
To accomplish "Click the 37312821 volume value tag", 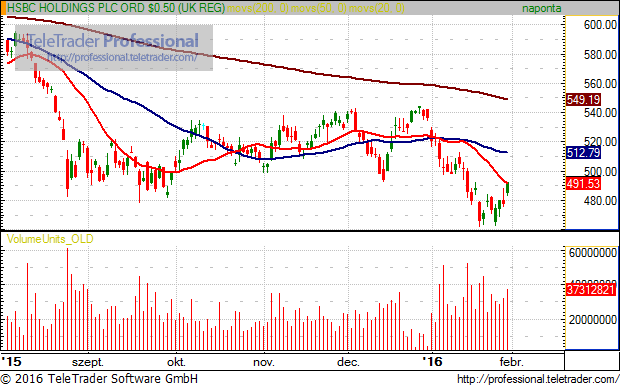I will click(591, 290).
